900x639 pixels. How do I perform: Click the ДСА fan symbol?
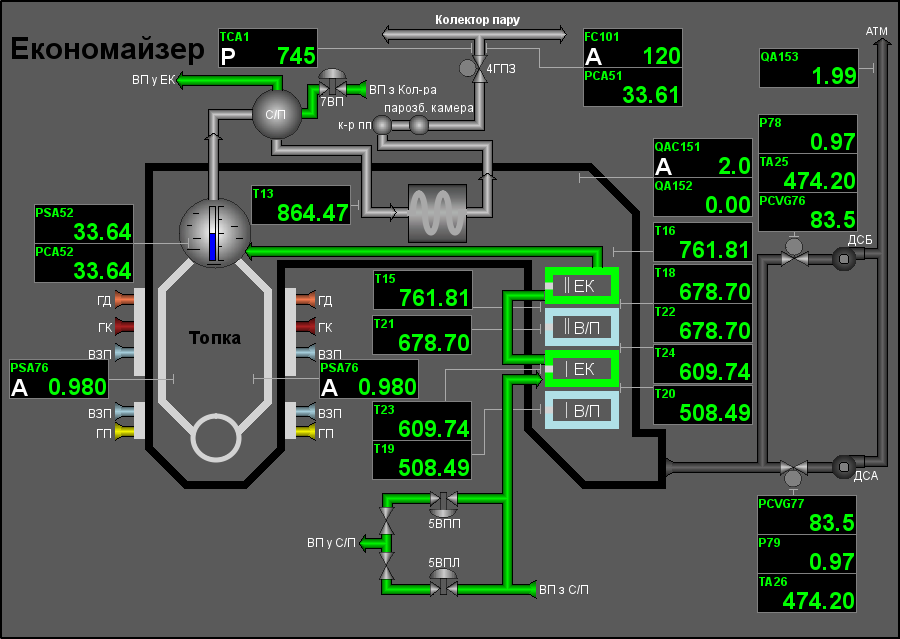(844, 467)
